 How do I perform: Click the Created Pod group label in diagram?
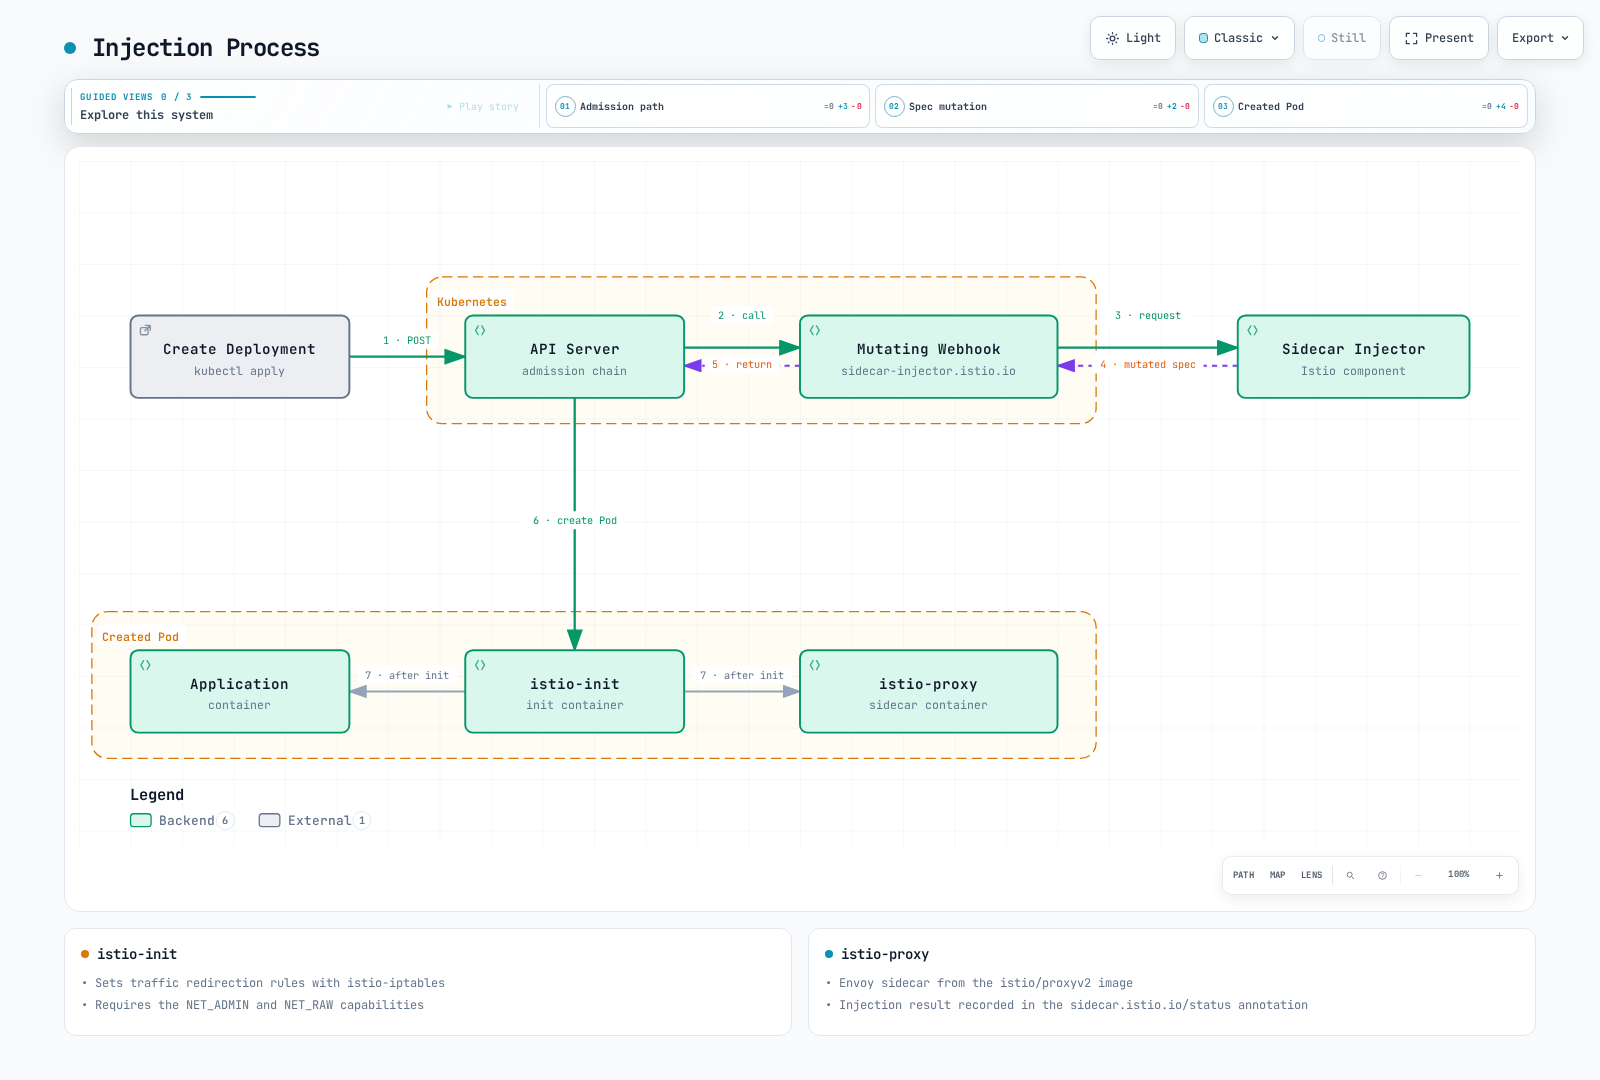coord(140,637)
